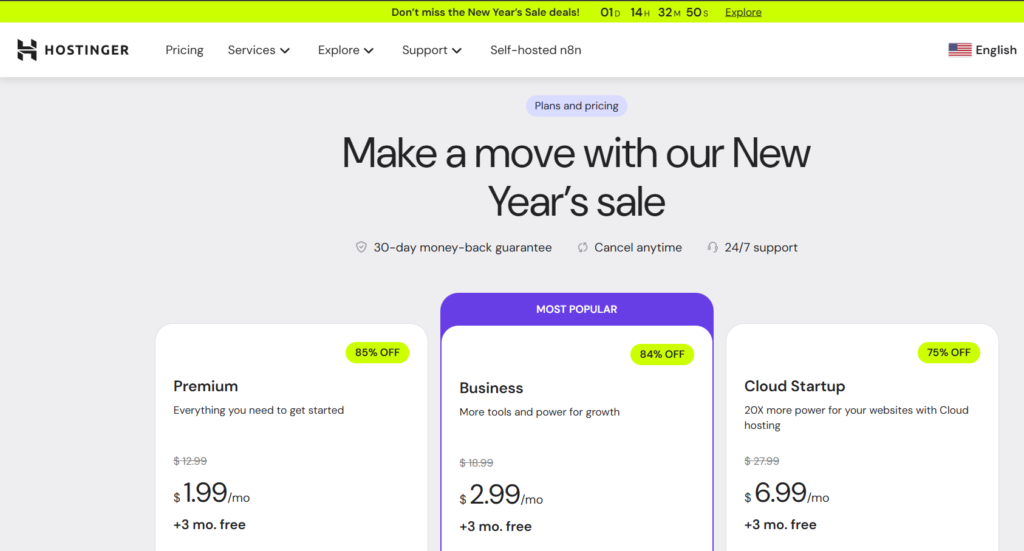This screenshot has width=1024, height=551.
Task: Click the 75% OFF badge on Cloud Startup
Action: [x=948, y=352]
